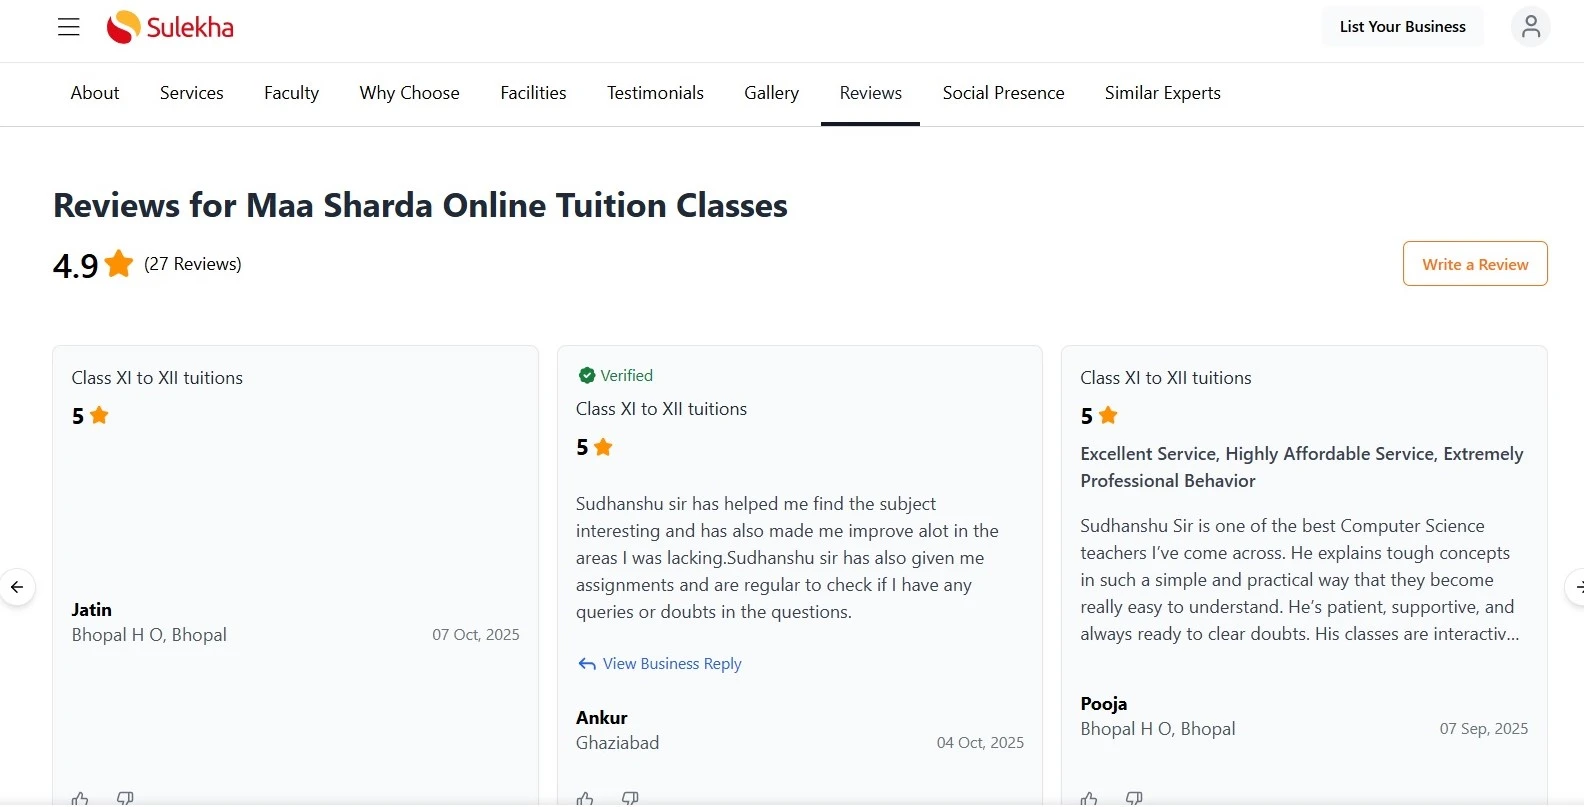This screenshot has height=807, width=1584.
Task: Thumbs down Pooja's review
Action: coord(1134,798)
